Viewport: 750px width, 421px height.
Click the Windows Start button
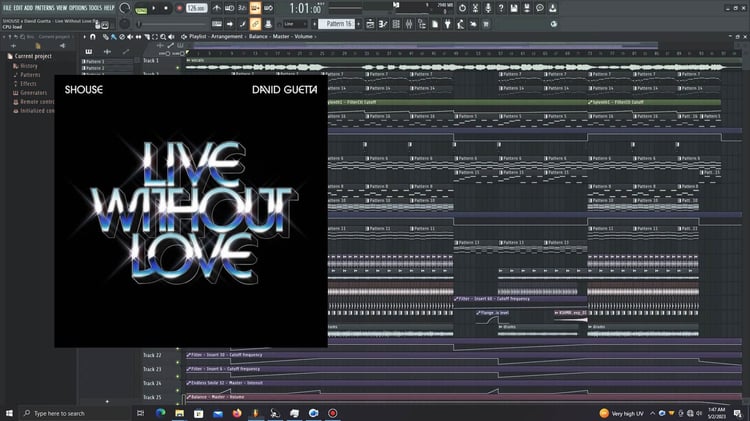pos(9,413)
